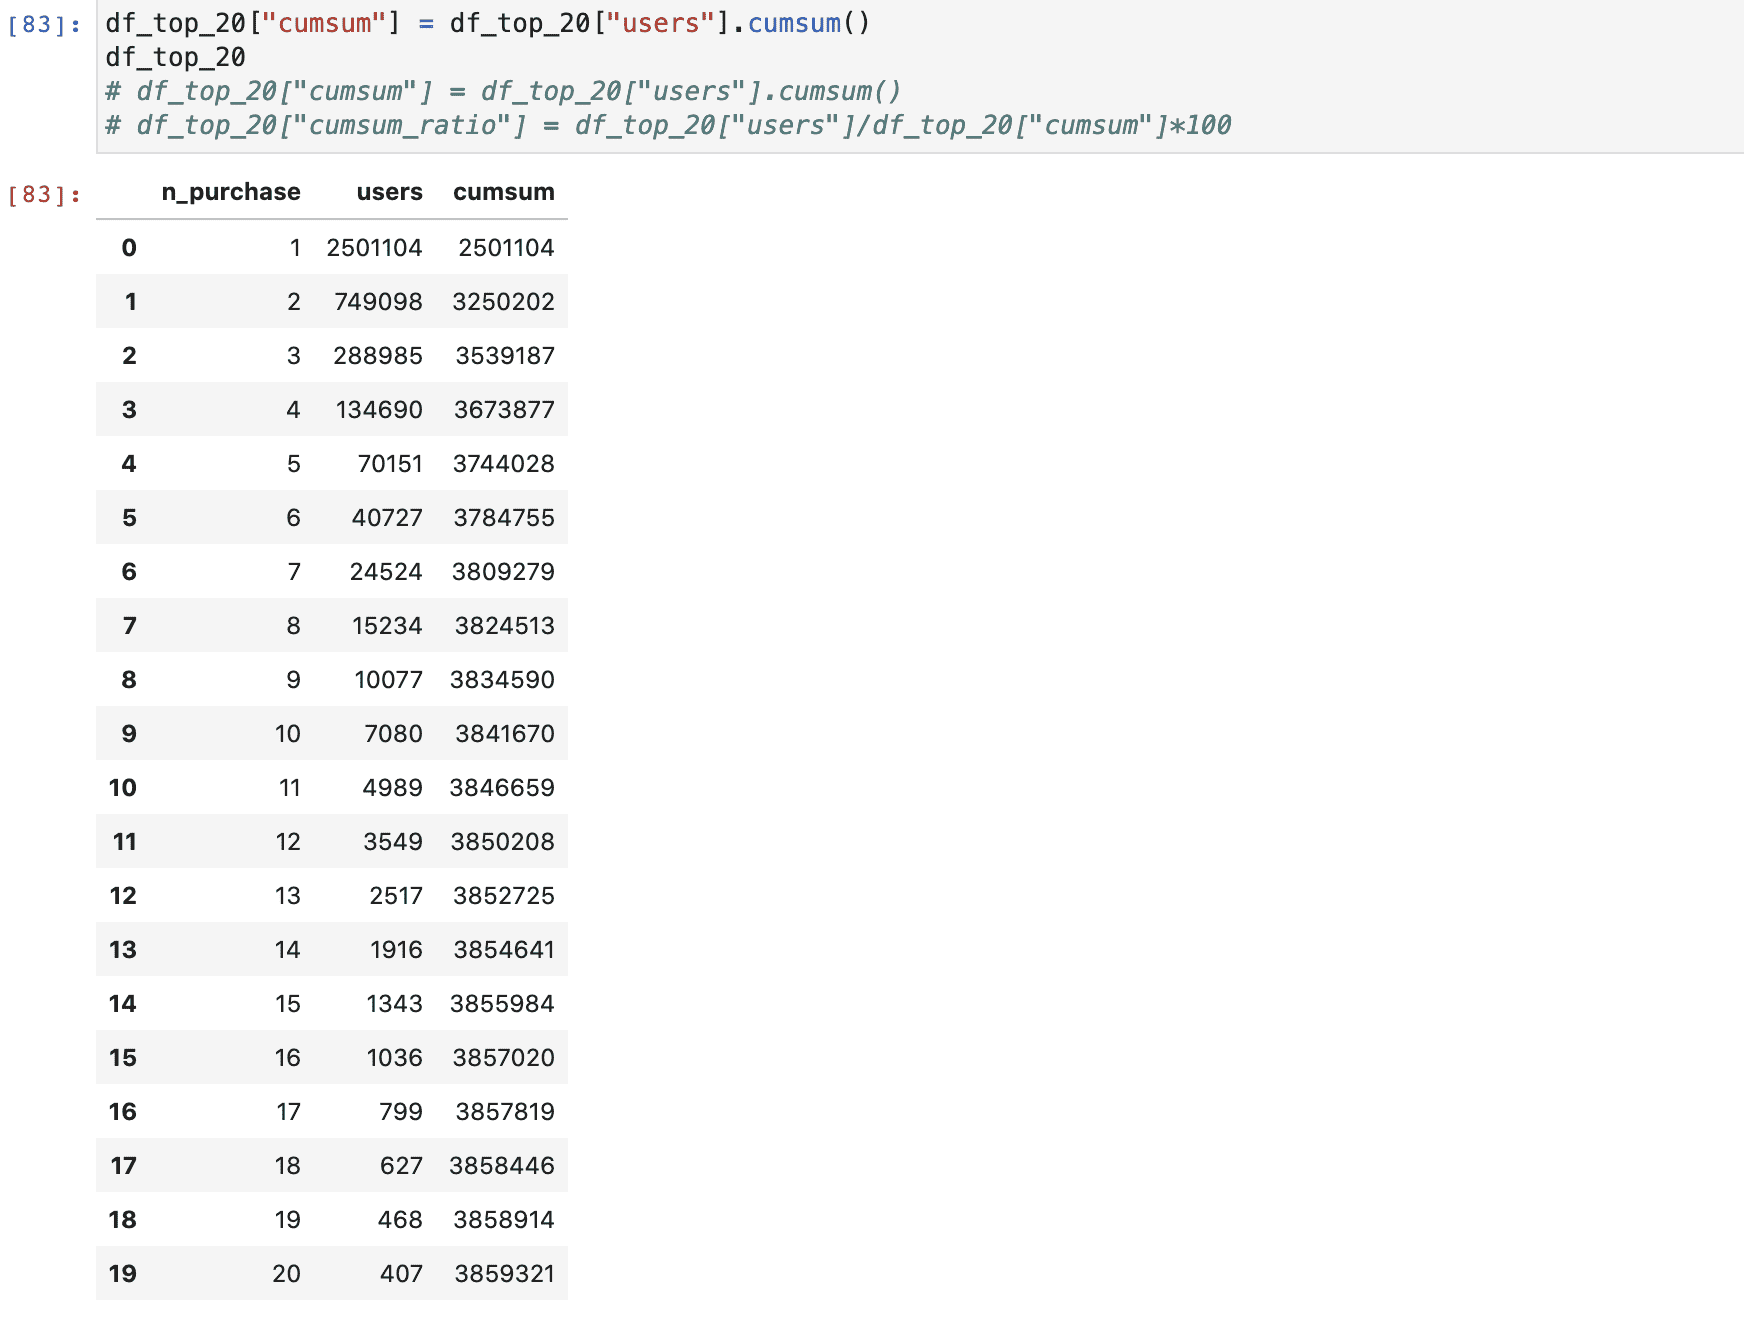Place cursor on the bare df_top_20 code line
The image size is (1744, 1320).
point(176,57)
